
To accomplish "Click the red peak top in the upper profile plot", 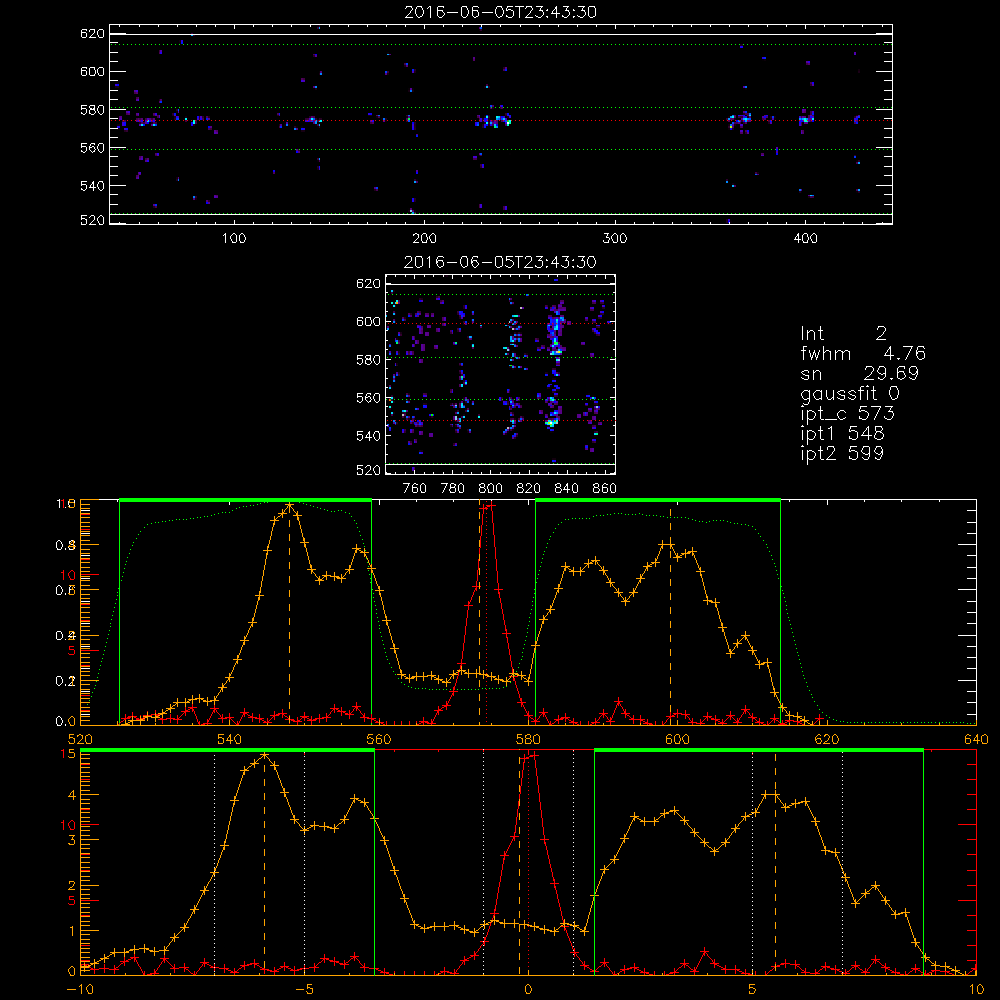I will click(489, 505).
